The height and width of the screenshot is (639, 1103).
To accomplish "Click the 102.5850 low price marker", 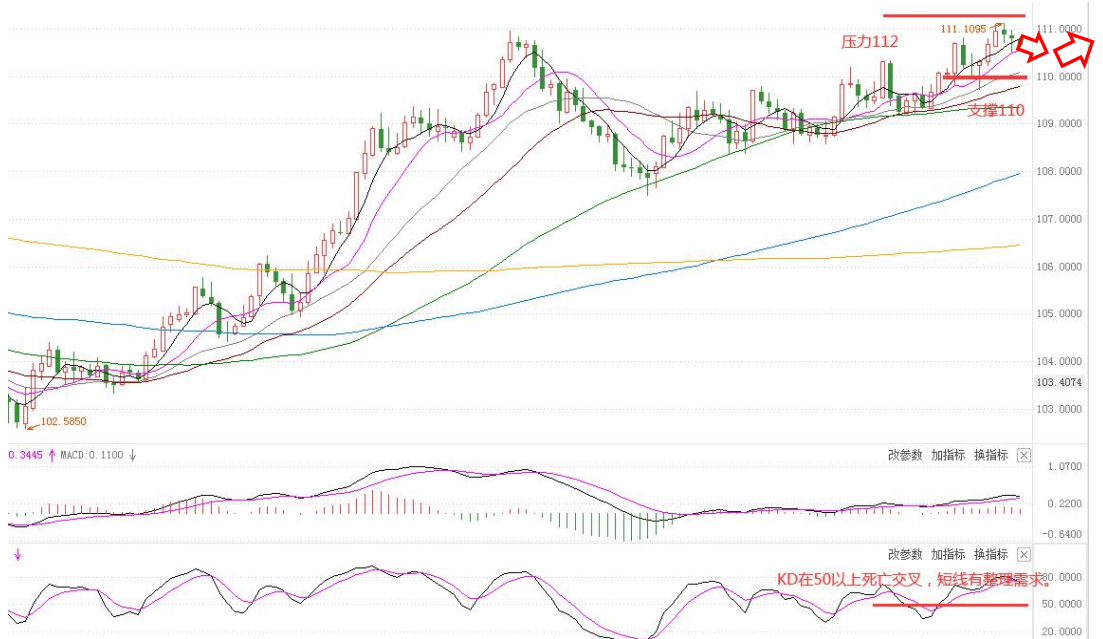I will click(x=63, y=422).
